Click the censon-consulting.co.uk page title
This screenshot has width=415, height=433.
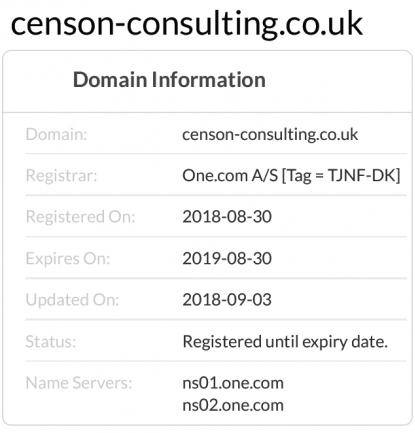point(187,25)
